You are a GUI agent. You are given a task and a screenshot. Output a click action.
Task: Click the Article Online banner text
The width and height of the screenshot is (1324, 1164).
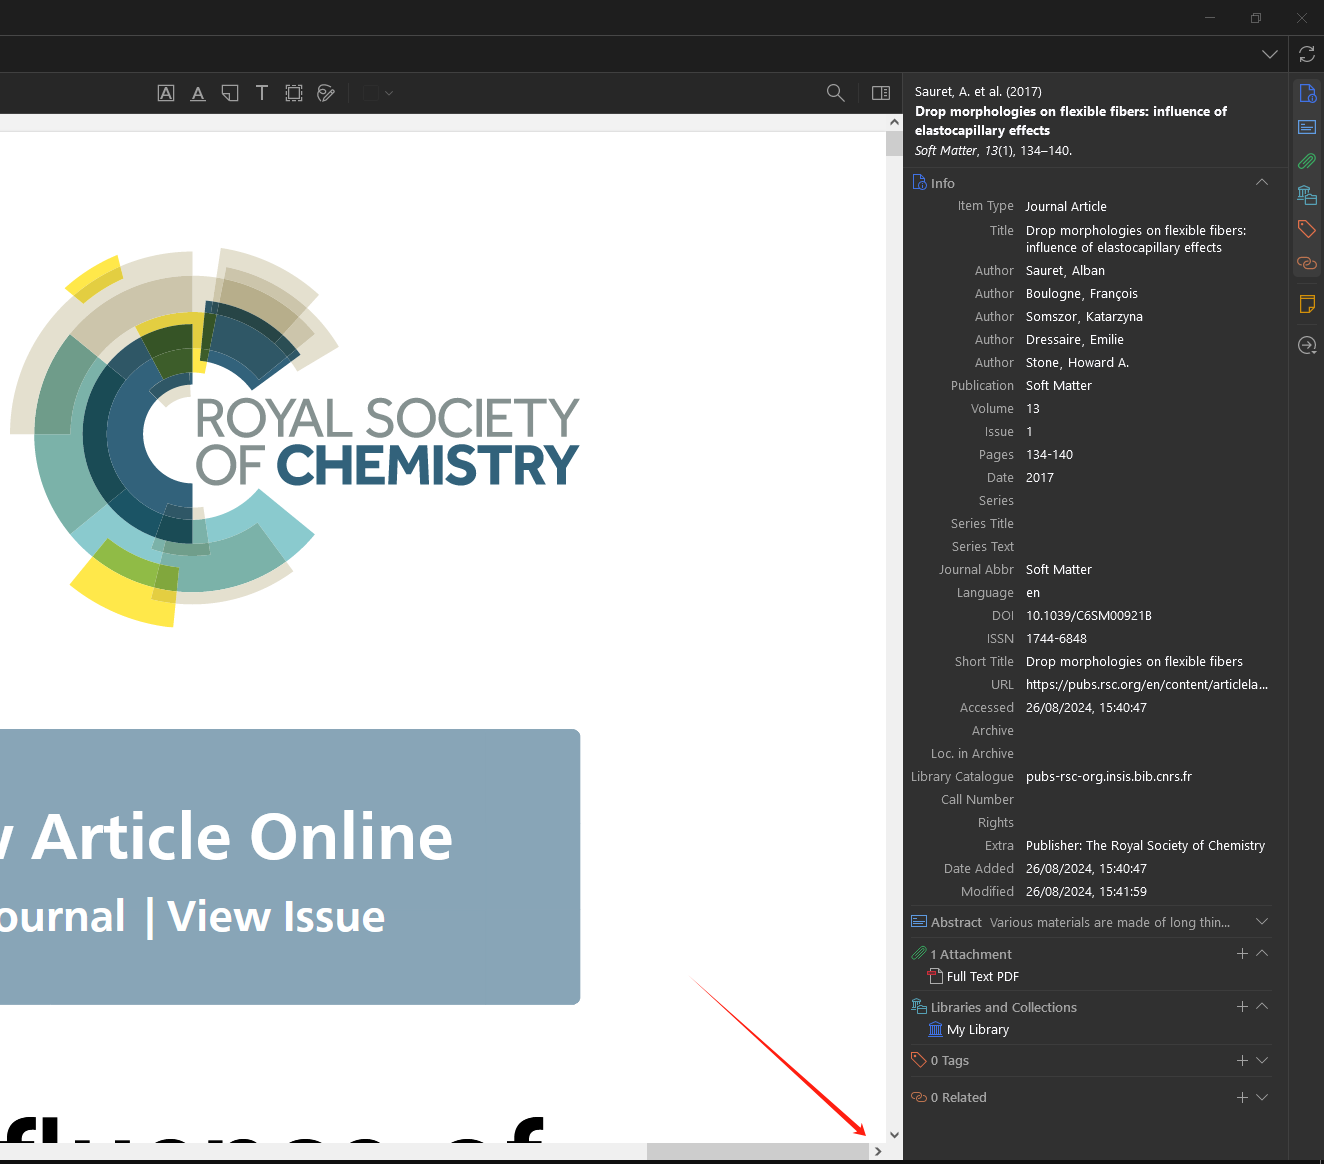[x=242, y=837]
